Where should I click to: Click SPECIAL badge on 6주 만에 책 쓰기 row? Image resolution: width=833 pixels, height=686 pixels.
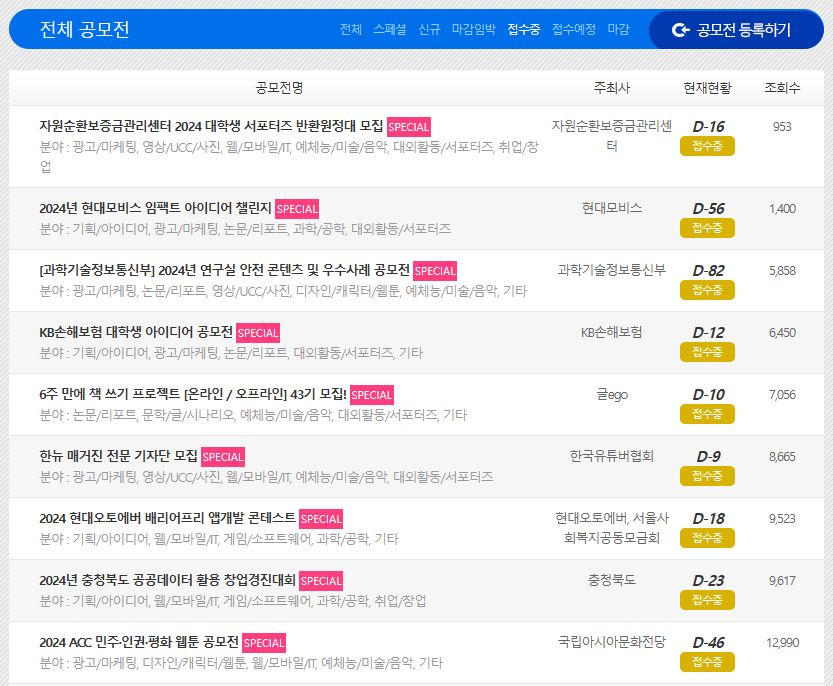pos(371,395)
